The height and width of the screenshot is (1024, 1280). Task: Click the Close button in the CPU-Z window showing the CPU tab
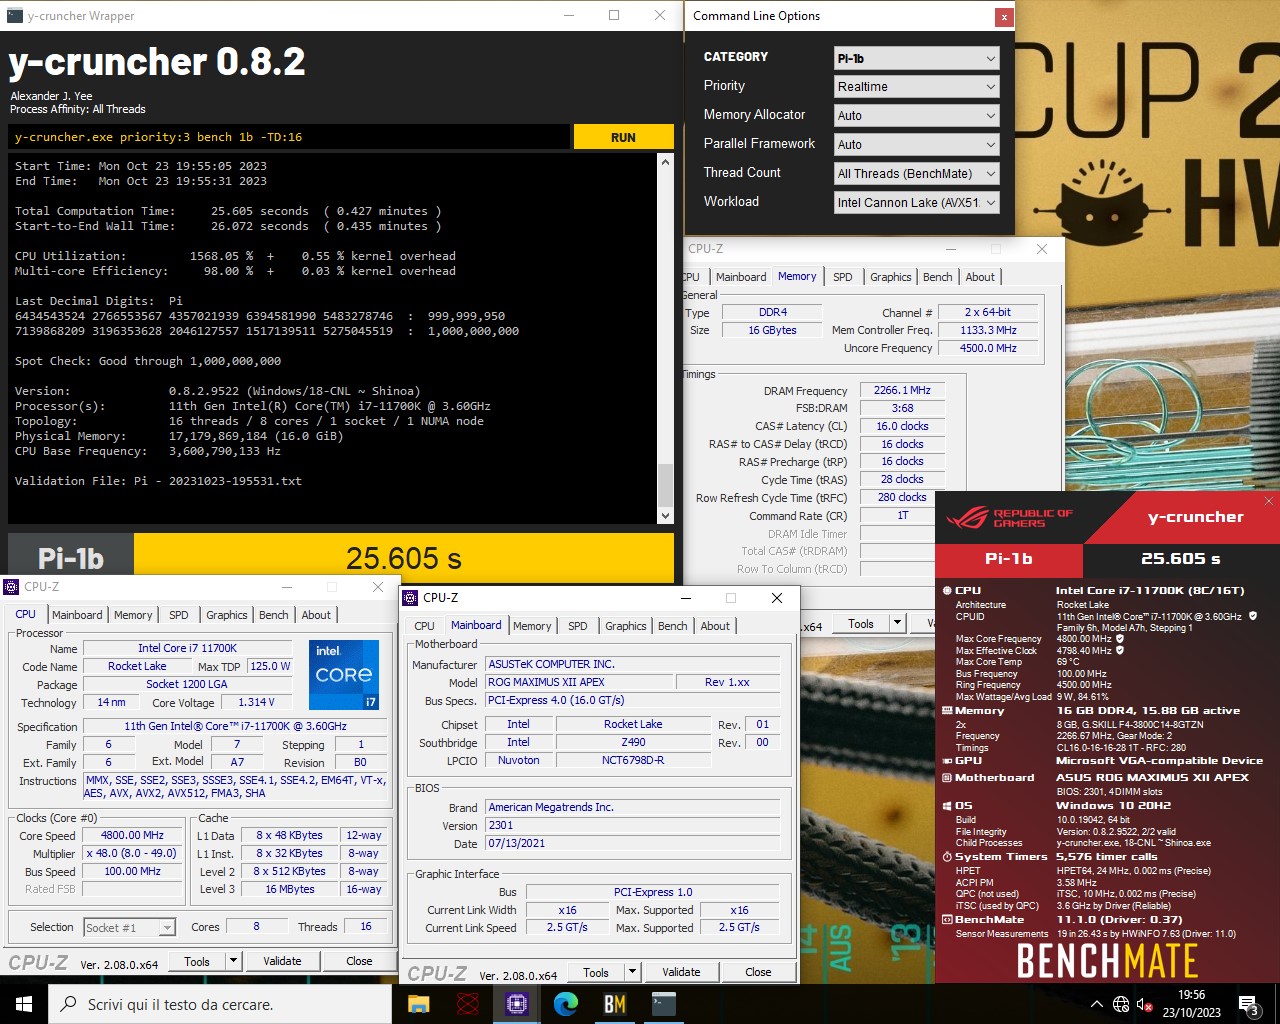pyautogui.click(x=359, y=961)
